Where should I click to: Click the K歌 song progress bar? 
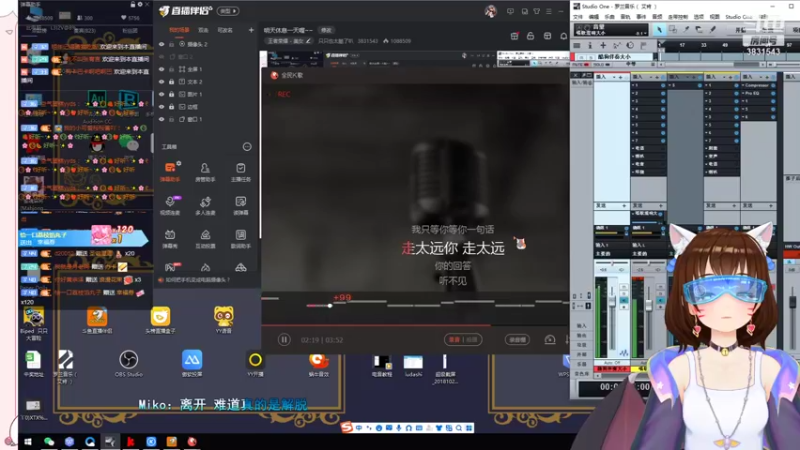(x=414, y=325)
